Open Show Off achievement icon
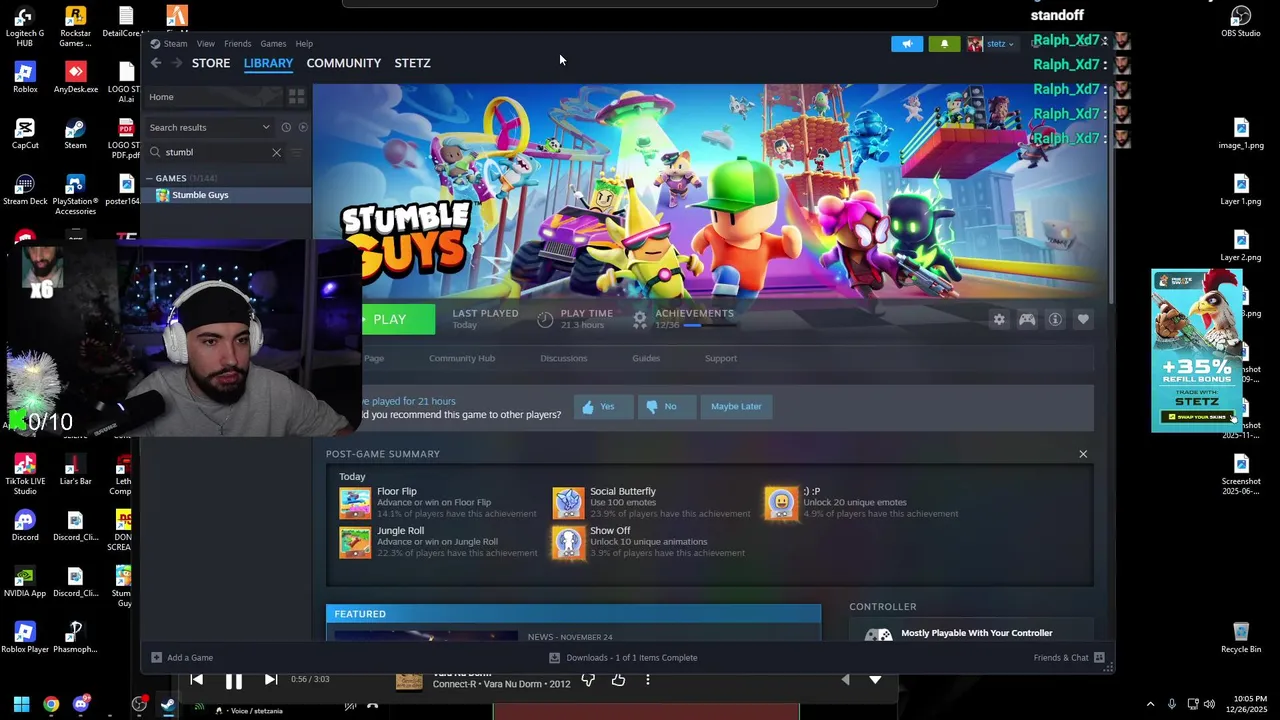Screen dimensions: 1280x720 [568, 542]
